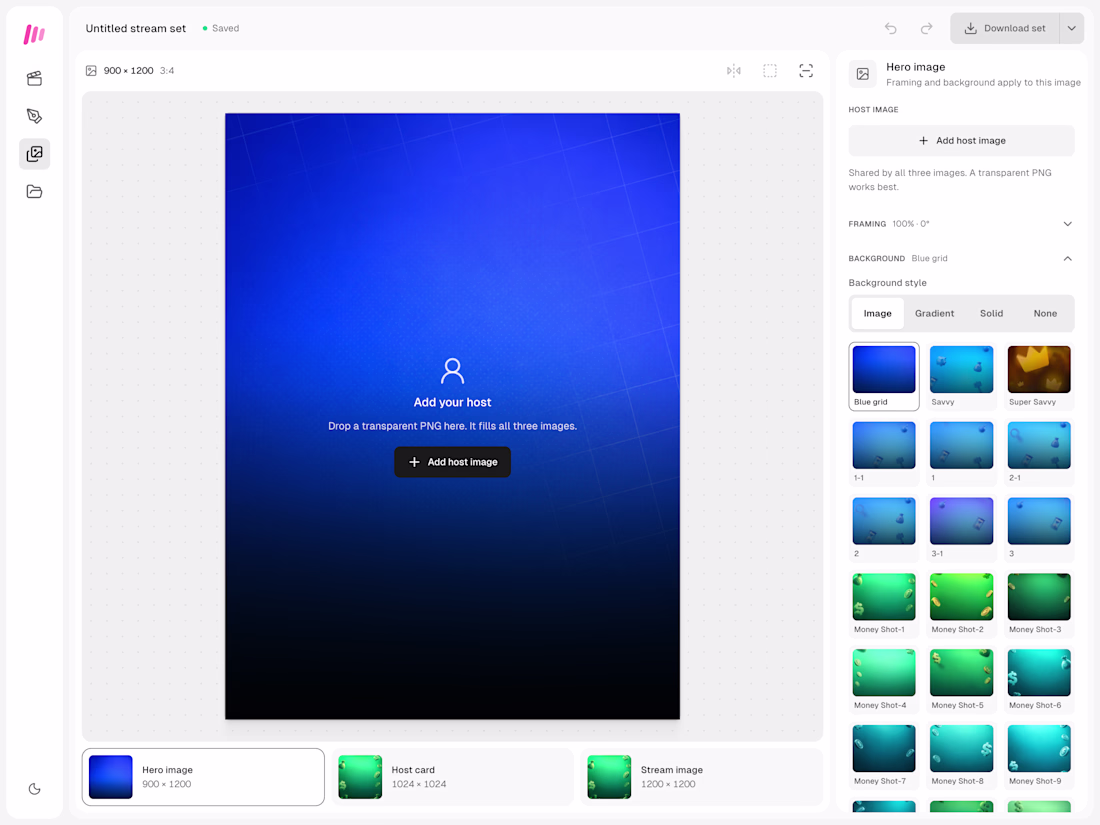
Task: Switch to the Solid background style
Action: 991,314
